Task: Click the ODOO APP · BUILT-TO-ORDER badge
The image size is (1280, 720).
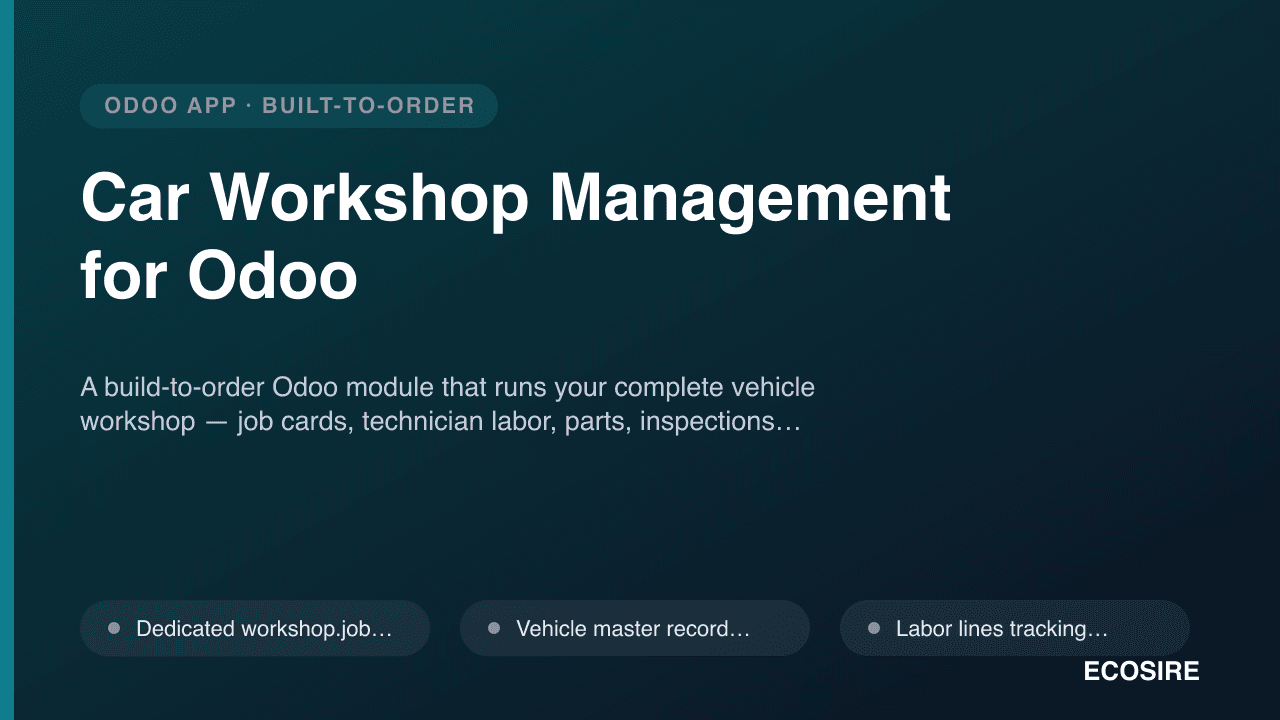Action: point(289,106)
